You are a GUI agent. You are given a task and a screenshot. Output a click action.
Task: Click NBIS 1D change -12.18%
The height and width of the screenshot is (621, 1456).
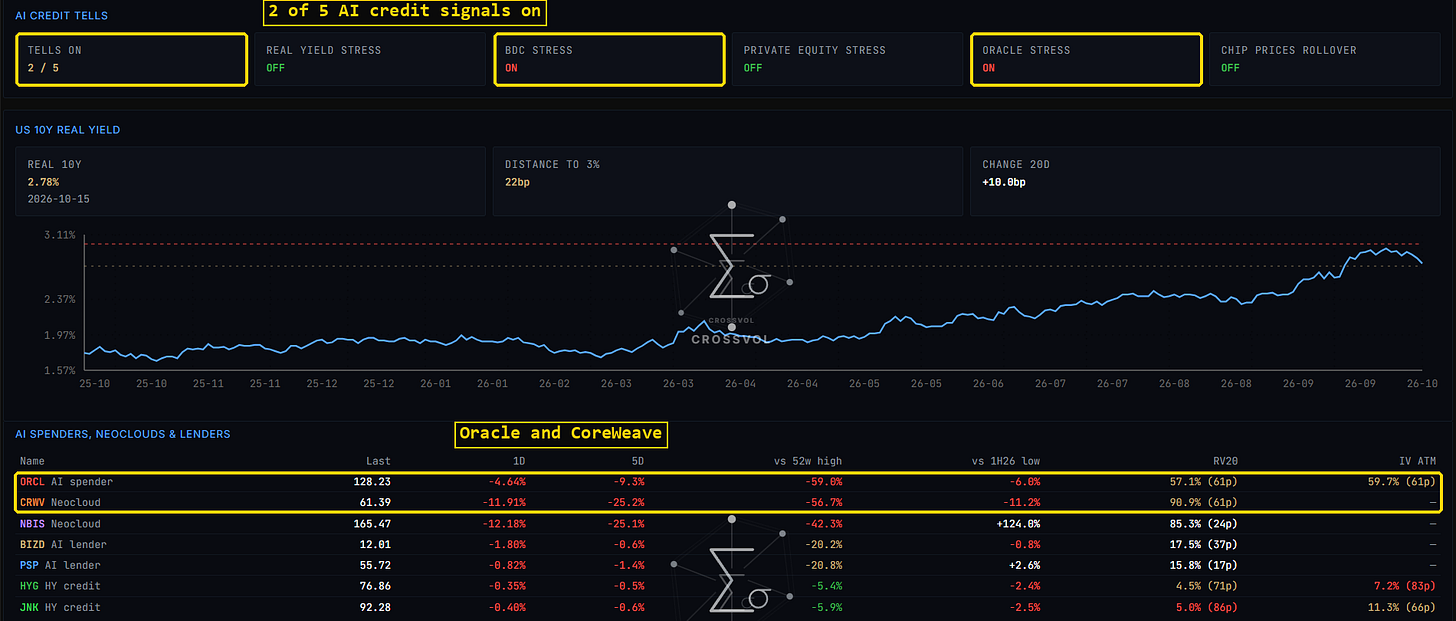pyautogui.click(x=503, y=524)
